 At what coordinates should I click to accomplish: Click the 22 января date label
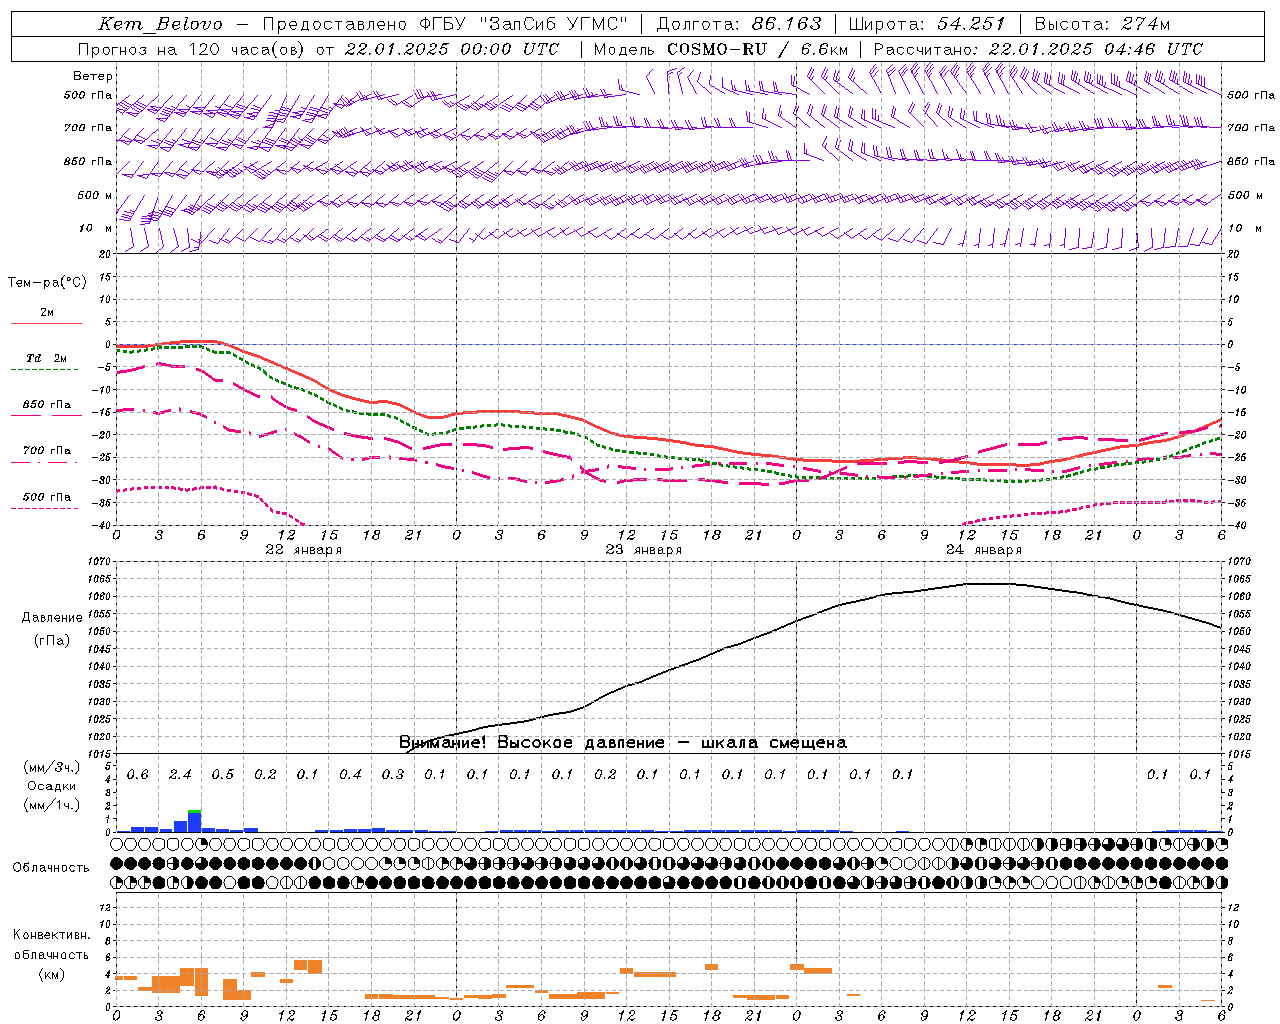click(303, 550)
